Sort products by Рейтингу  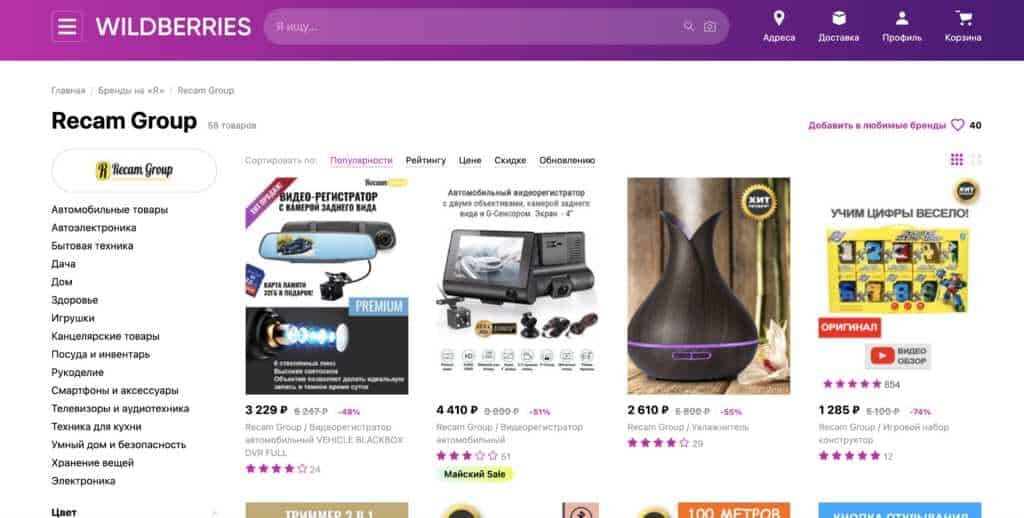[x=426, y=160]
